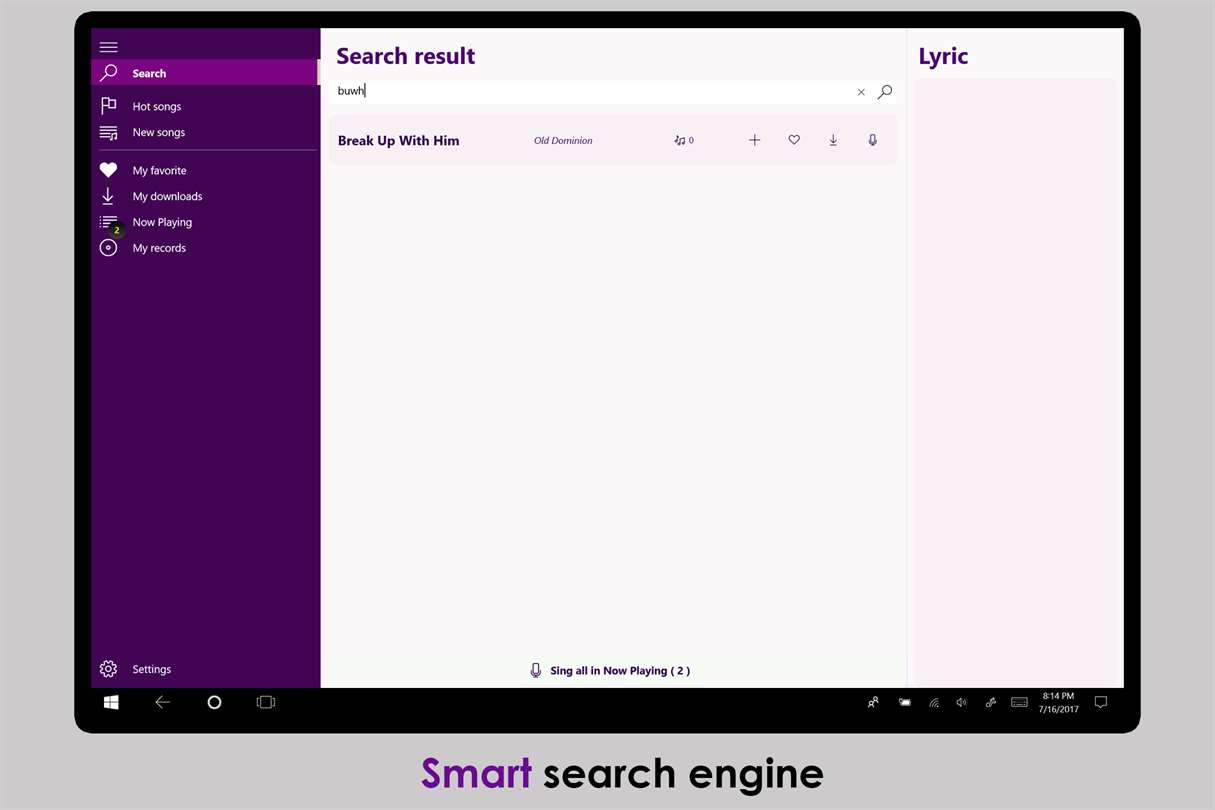Click the flag icon for Hot songs

click(x=108, y=106)
